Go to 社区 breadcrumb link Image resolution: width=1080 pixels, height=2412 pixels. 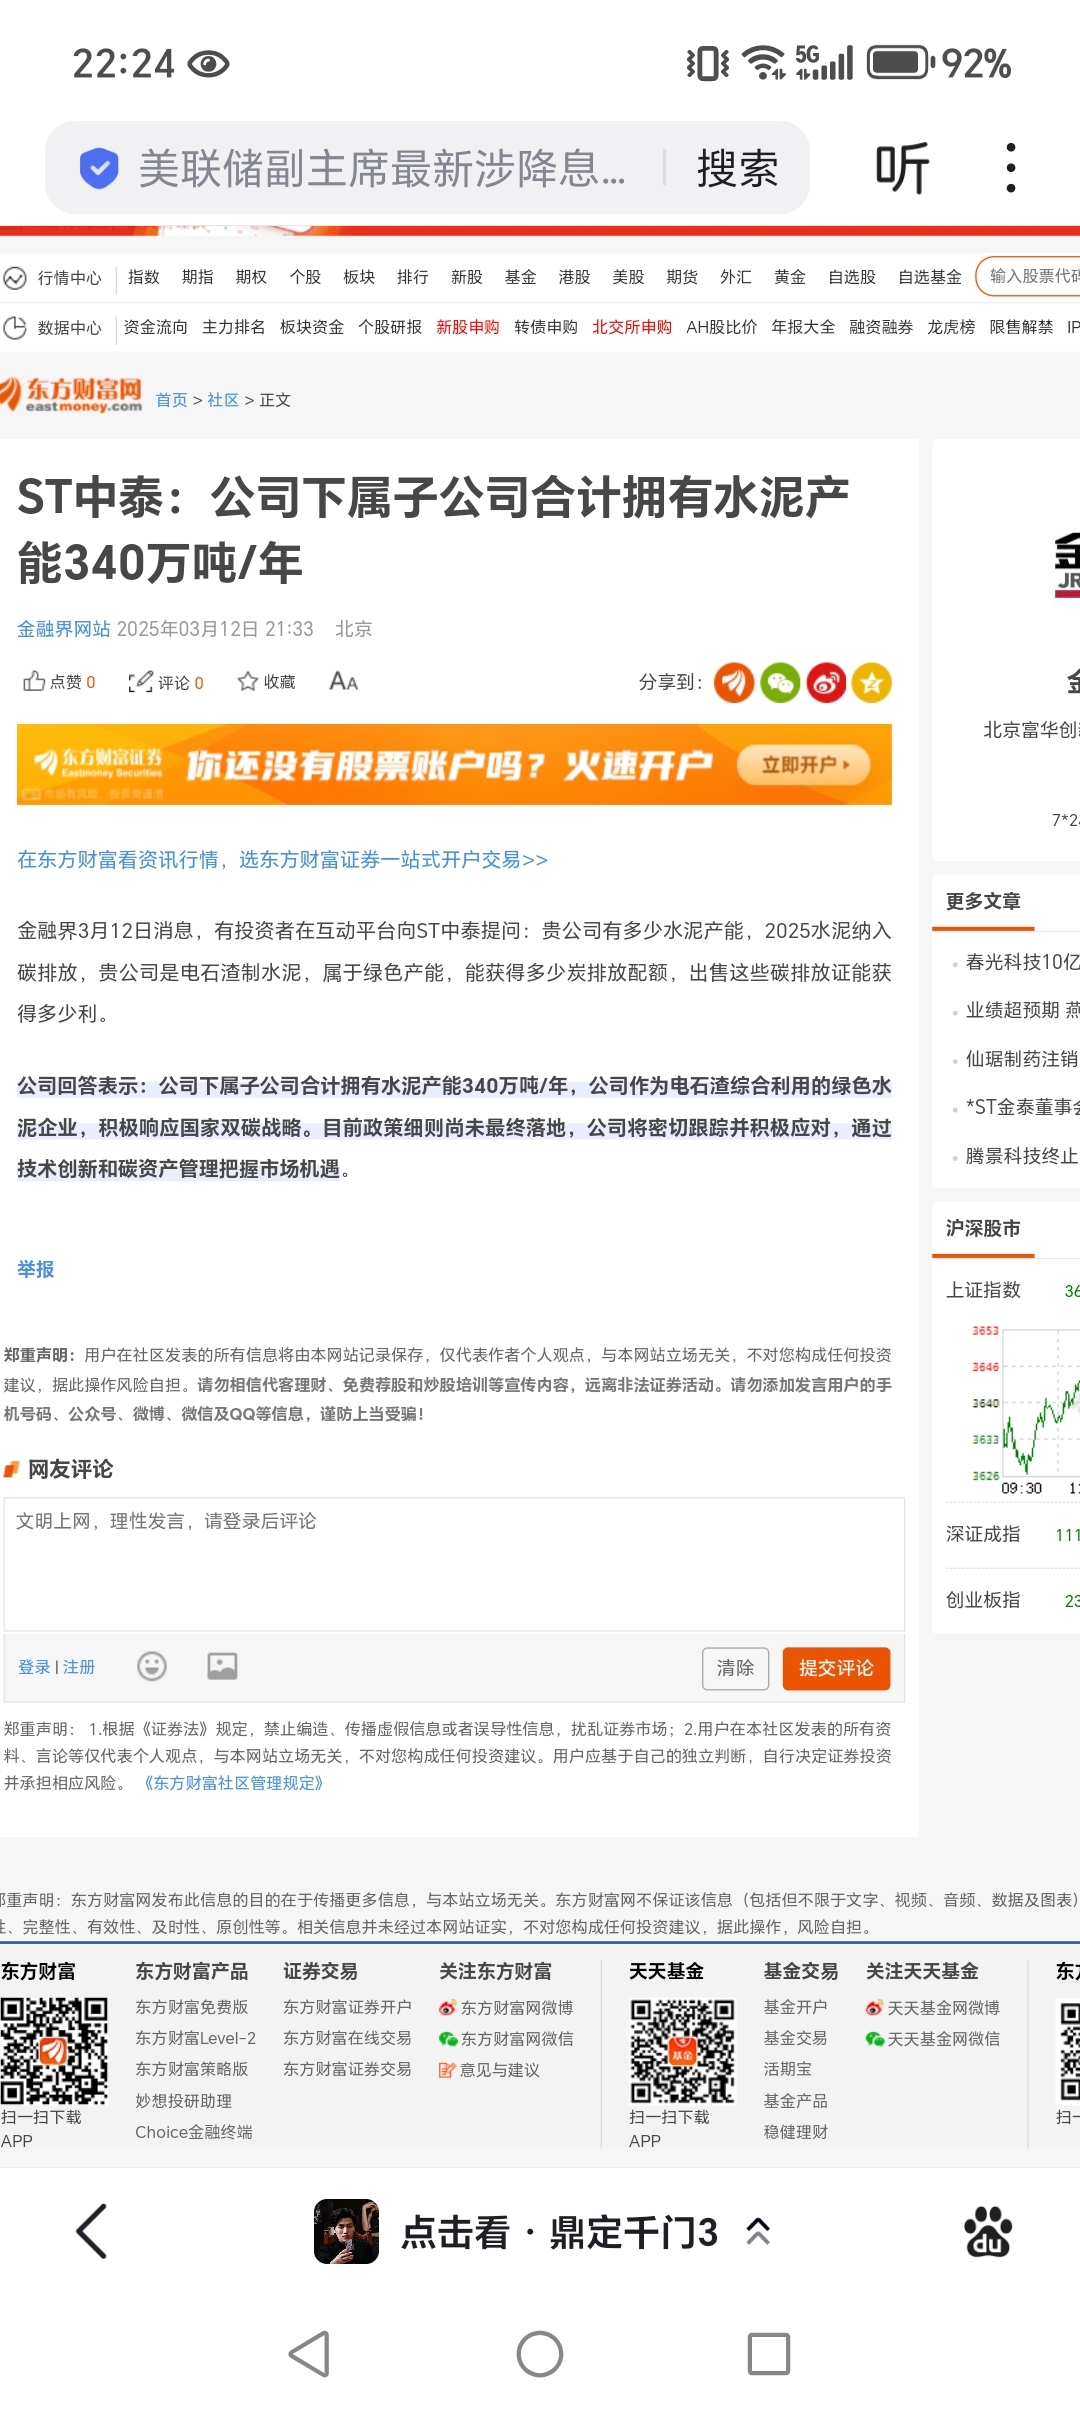pos(223,400)
